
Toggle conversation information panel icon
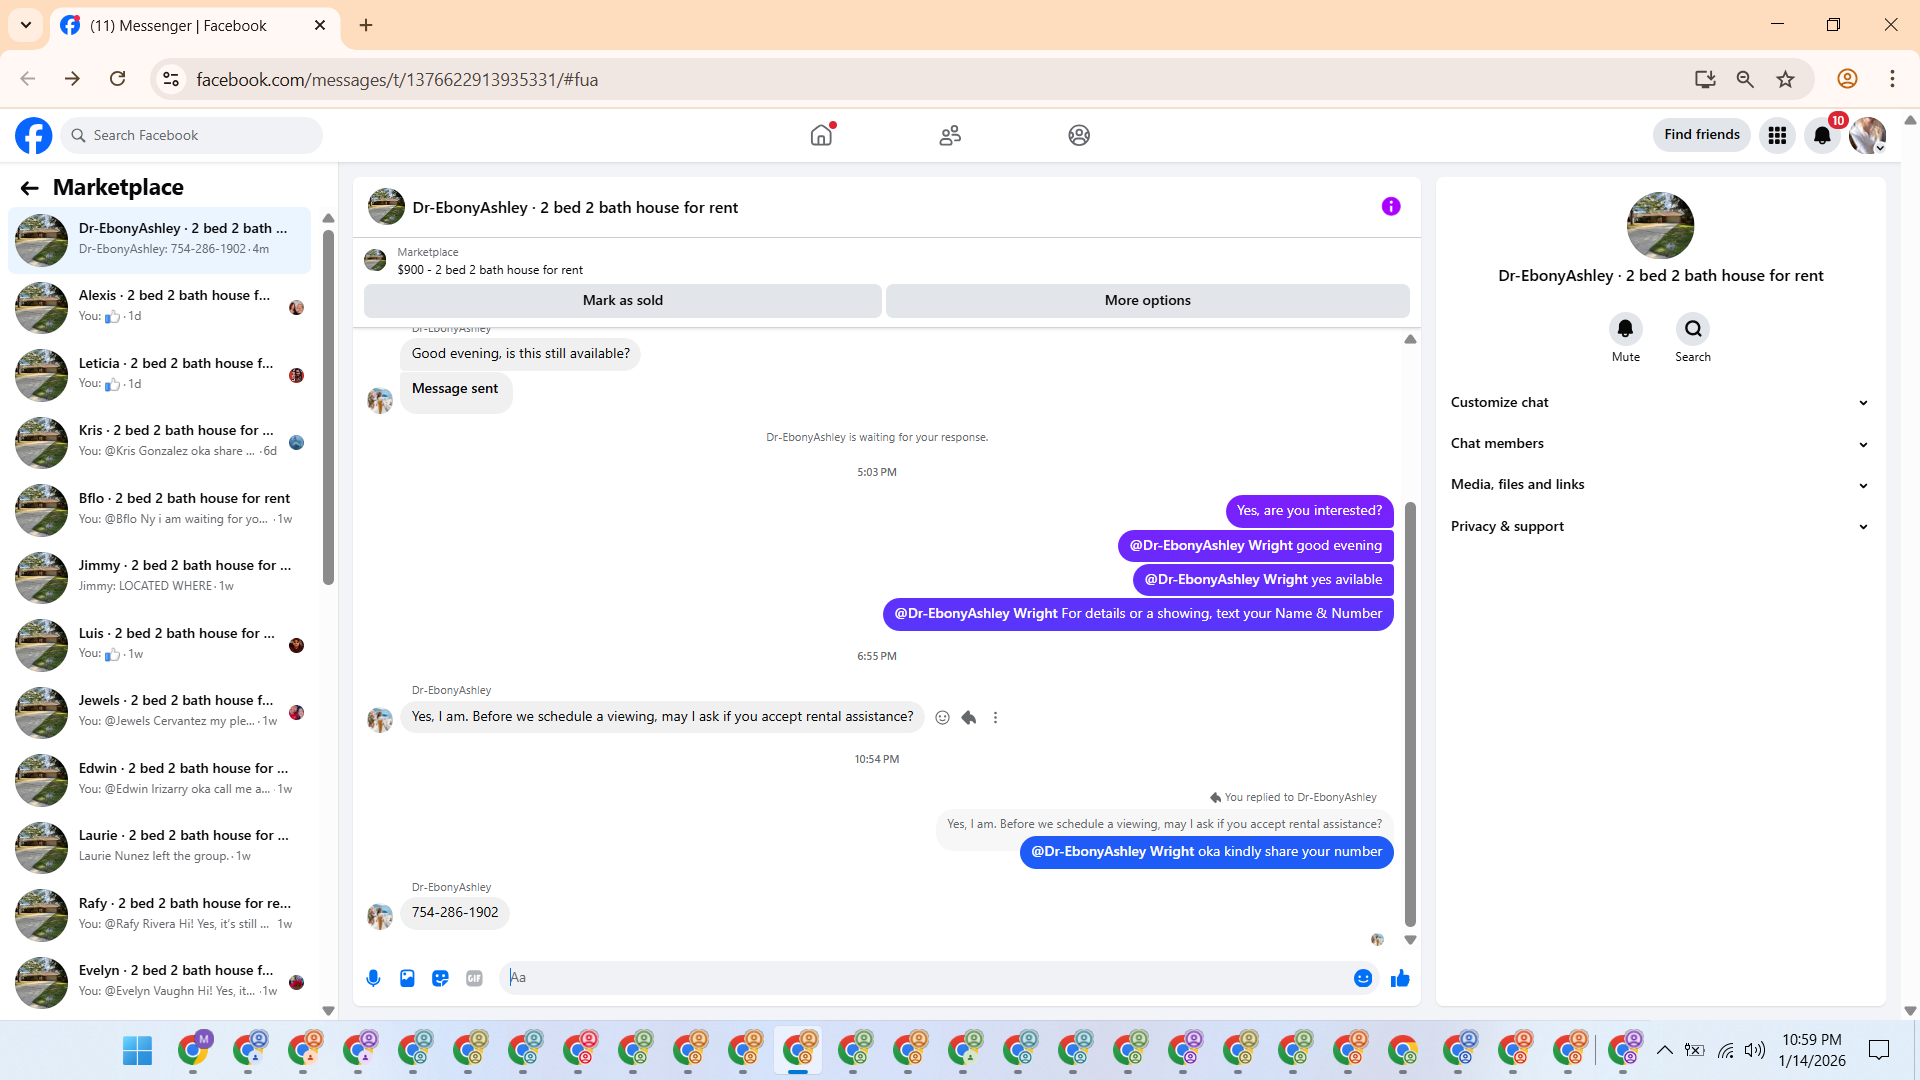point(1391,206)
